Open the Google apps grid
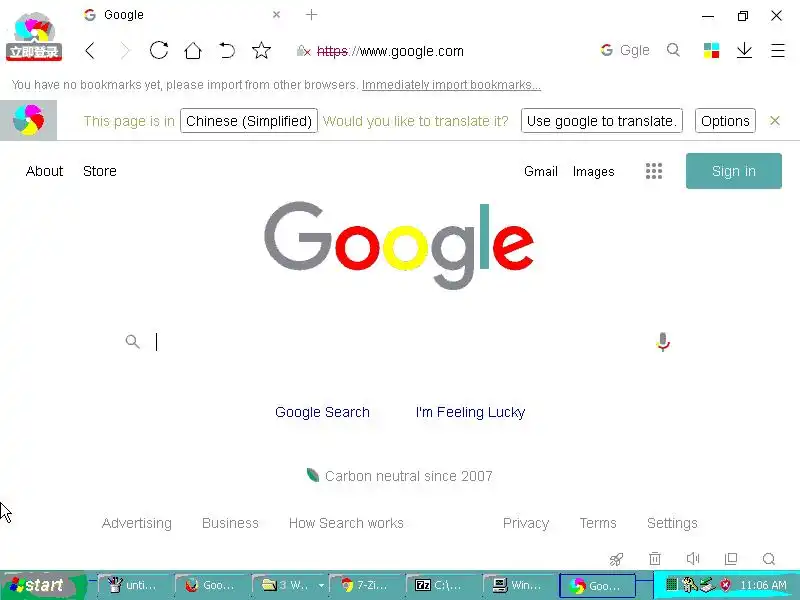The height and width of the screenshot is (600, 800). [654, 171]
